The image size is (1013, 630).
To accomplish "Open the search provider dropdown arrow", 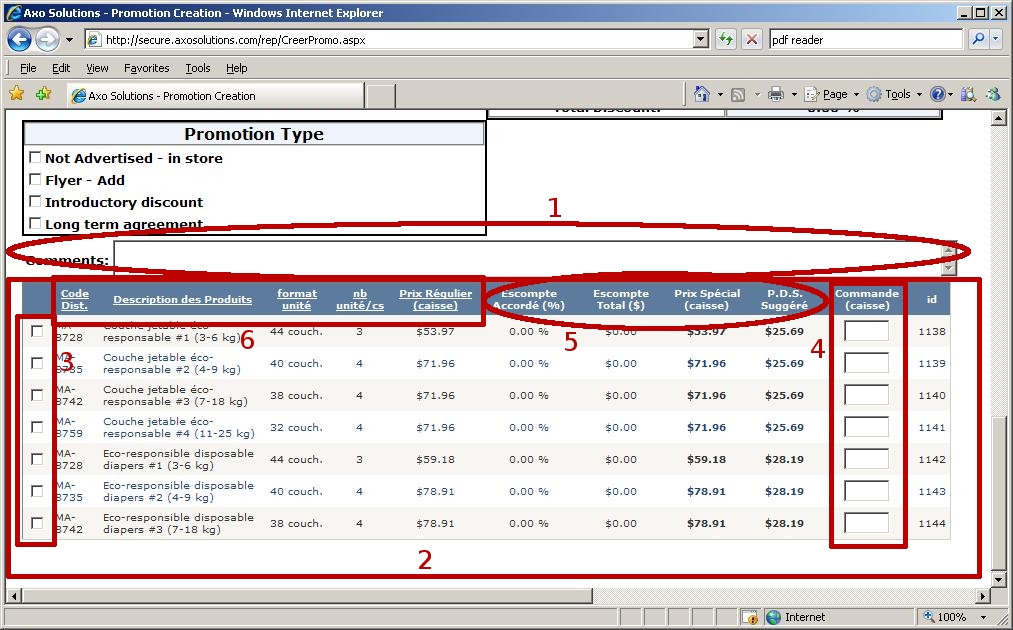I will [996, 39].
